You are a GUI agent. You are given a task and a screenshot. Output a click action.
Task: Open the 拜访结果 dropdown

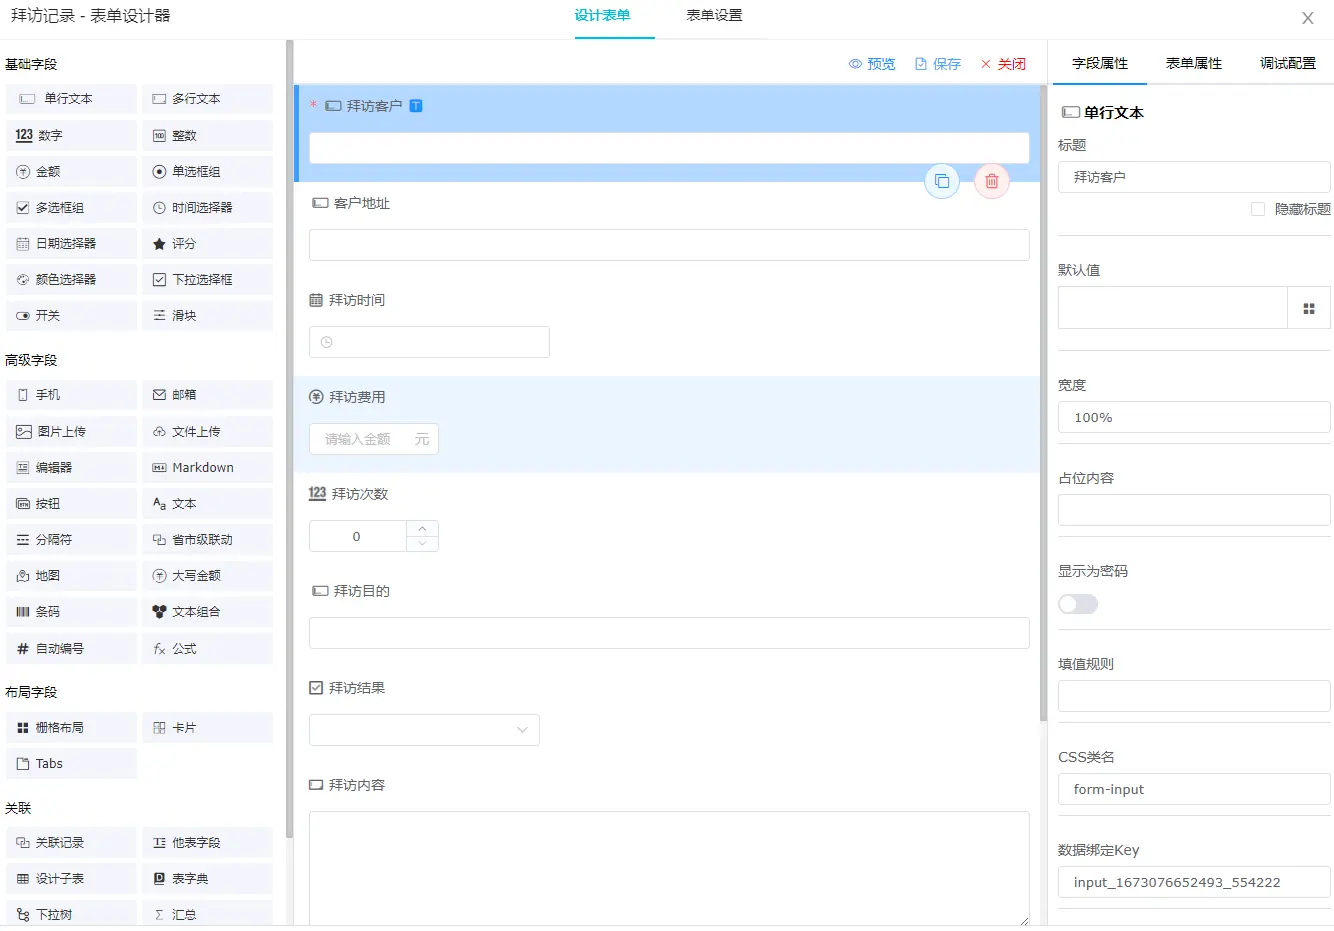point(424,730)
